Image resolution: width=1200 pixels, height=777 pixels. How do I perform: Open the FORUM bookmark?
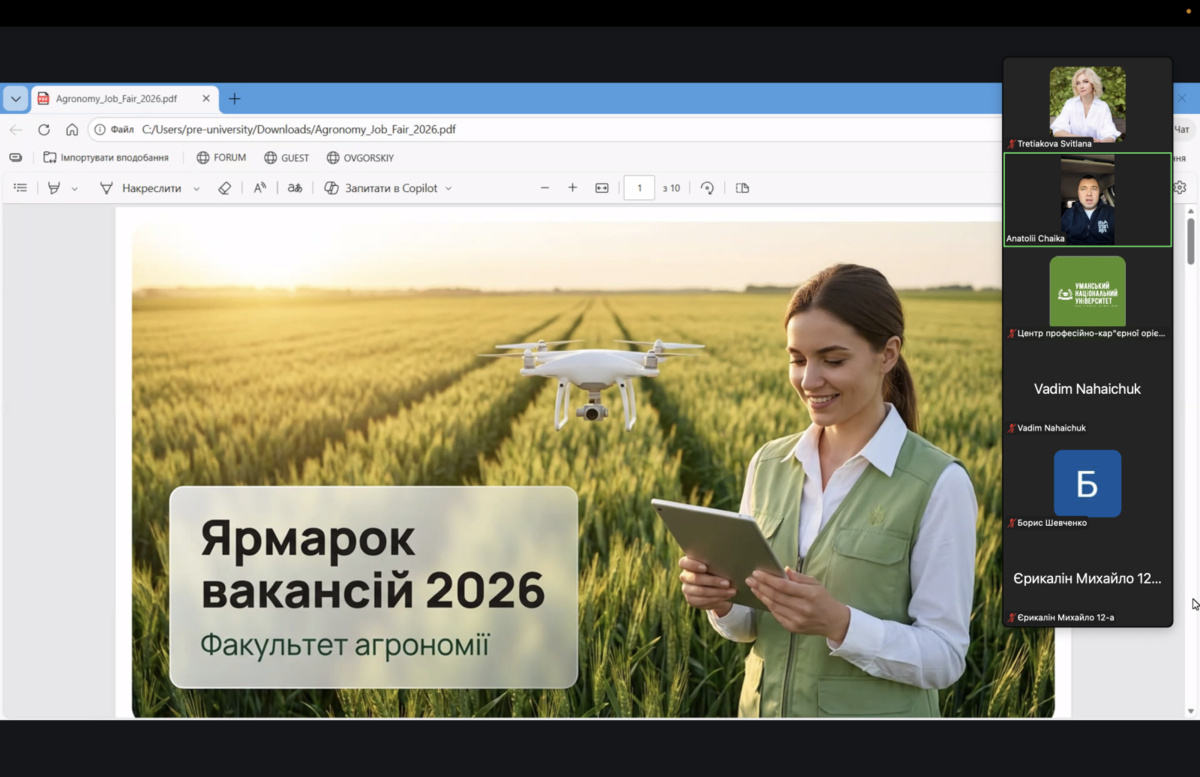pyautogui.click(x=221, y=158)
